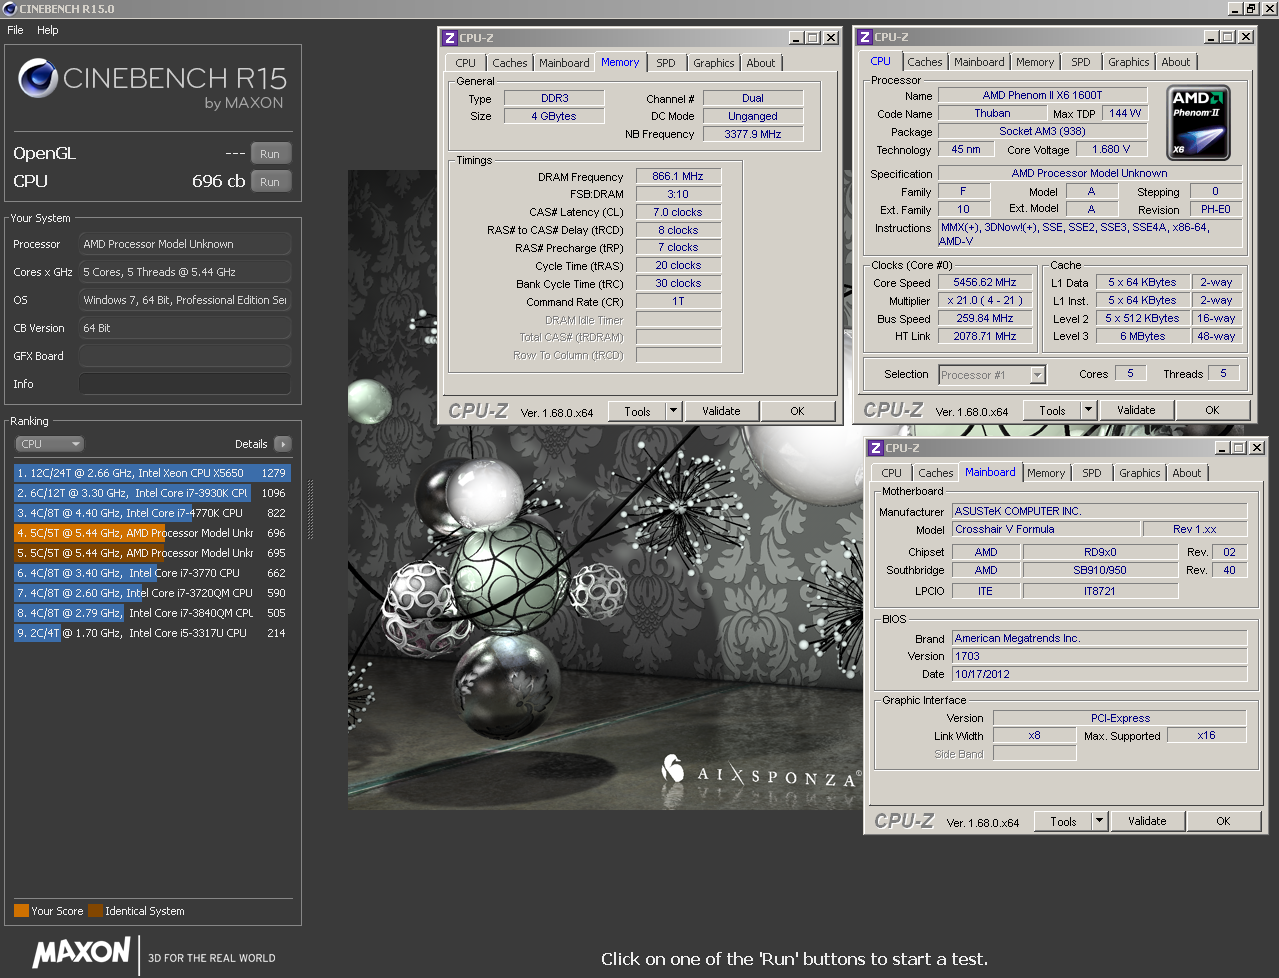Switch to About tab in Mainboard CPU-Z window
1279x978 pixels.
coord(1187,473)
